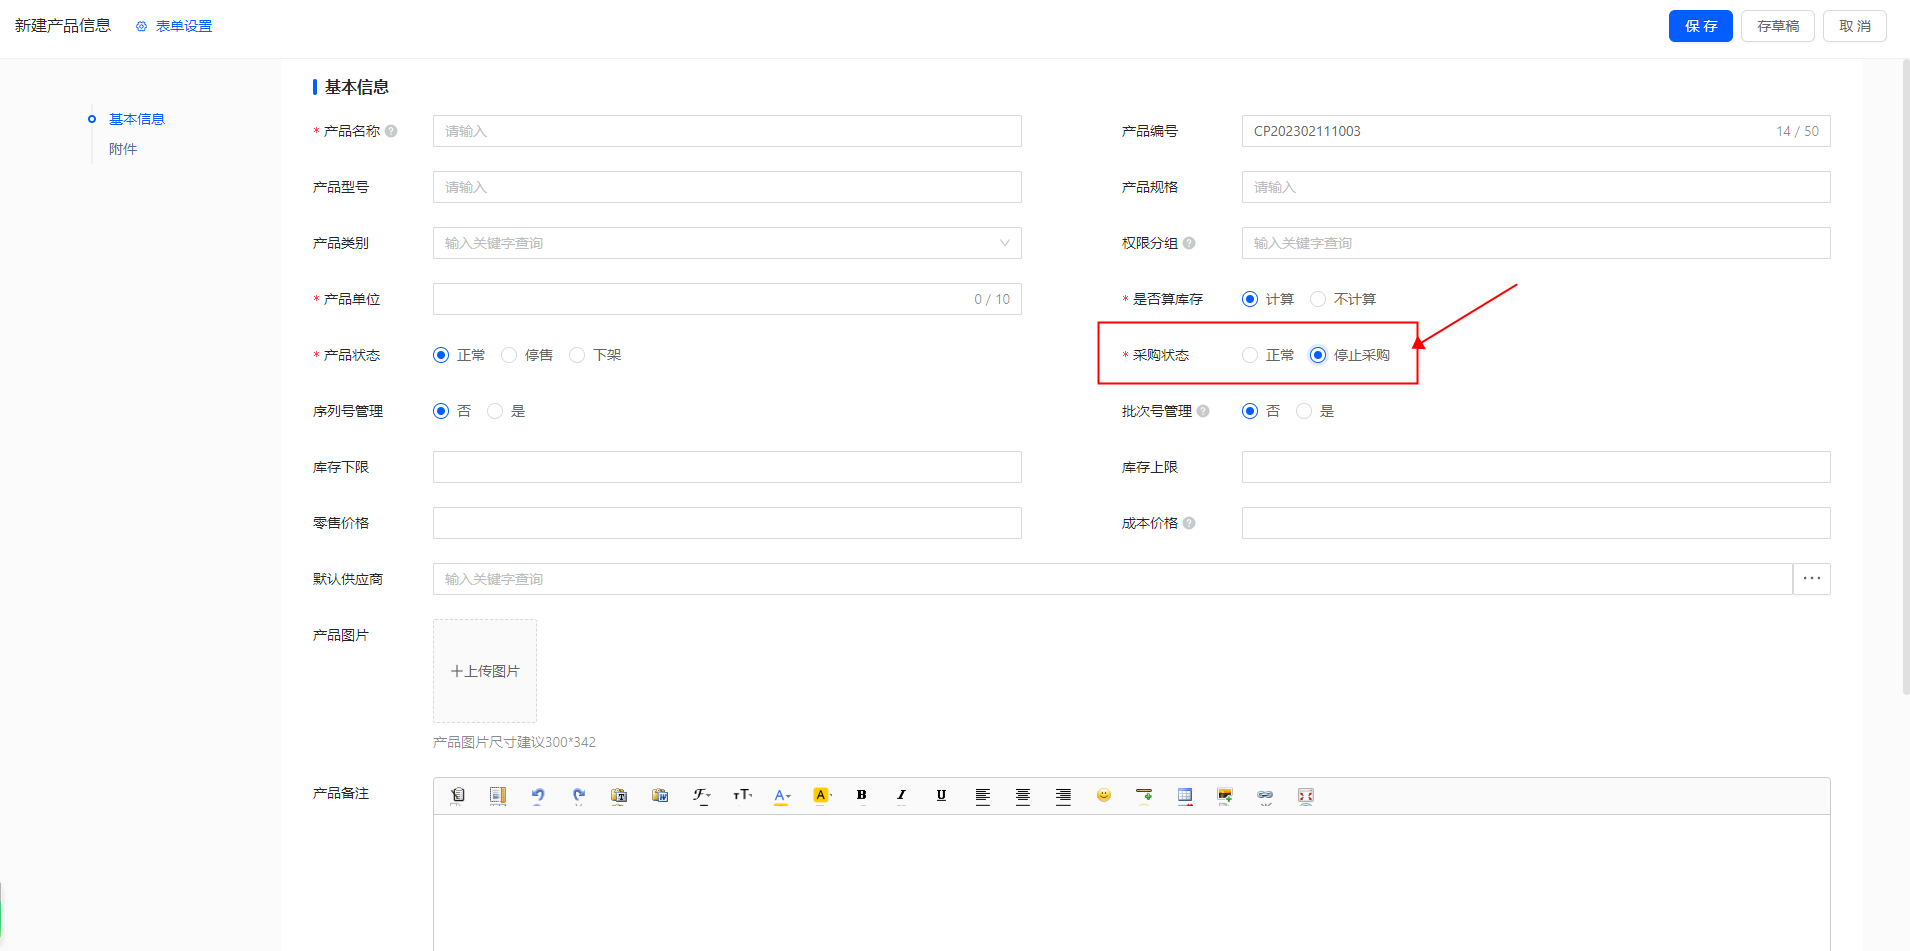Select 是 for 序列号管理
This screenshot has width=1910, height=951.
[x=495, y=411]
